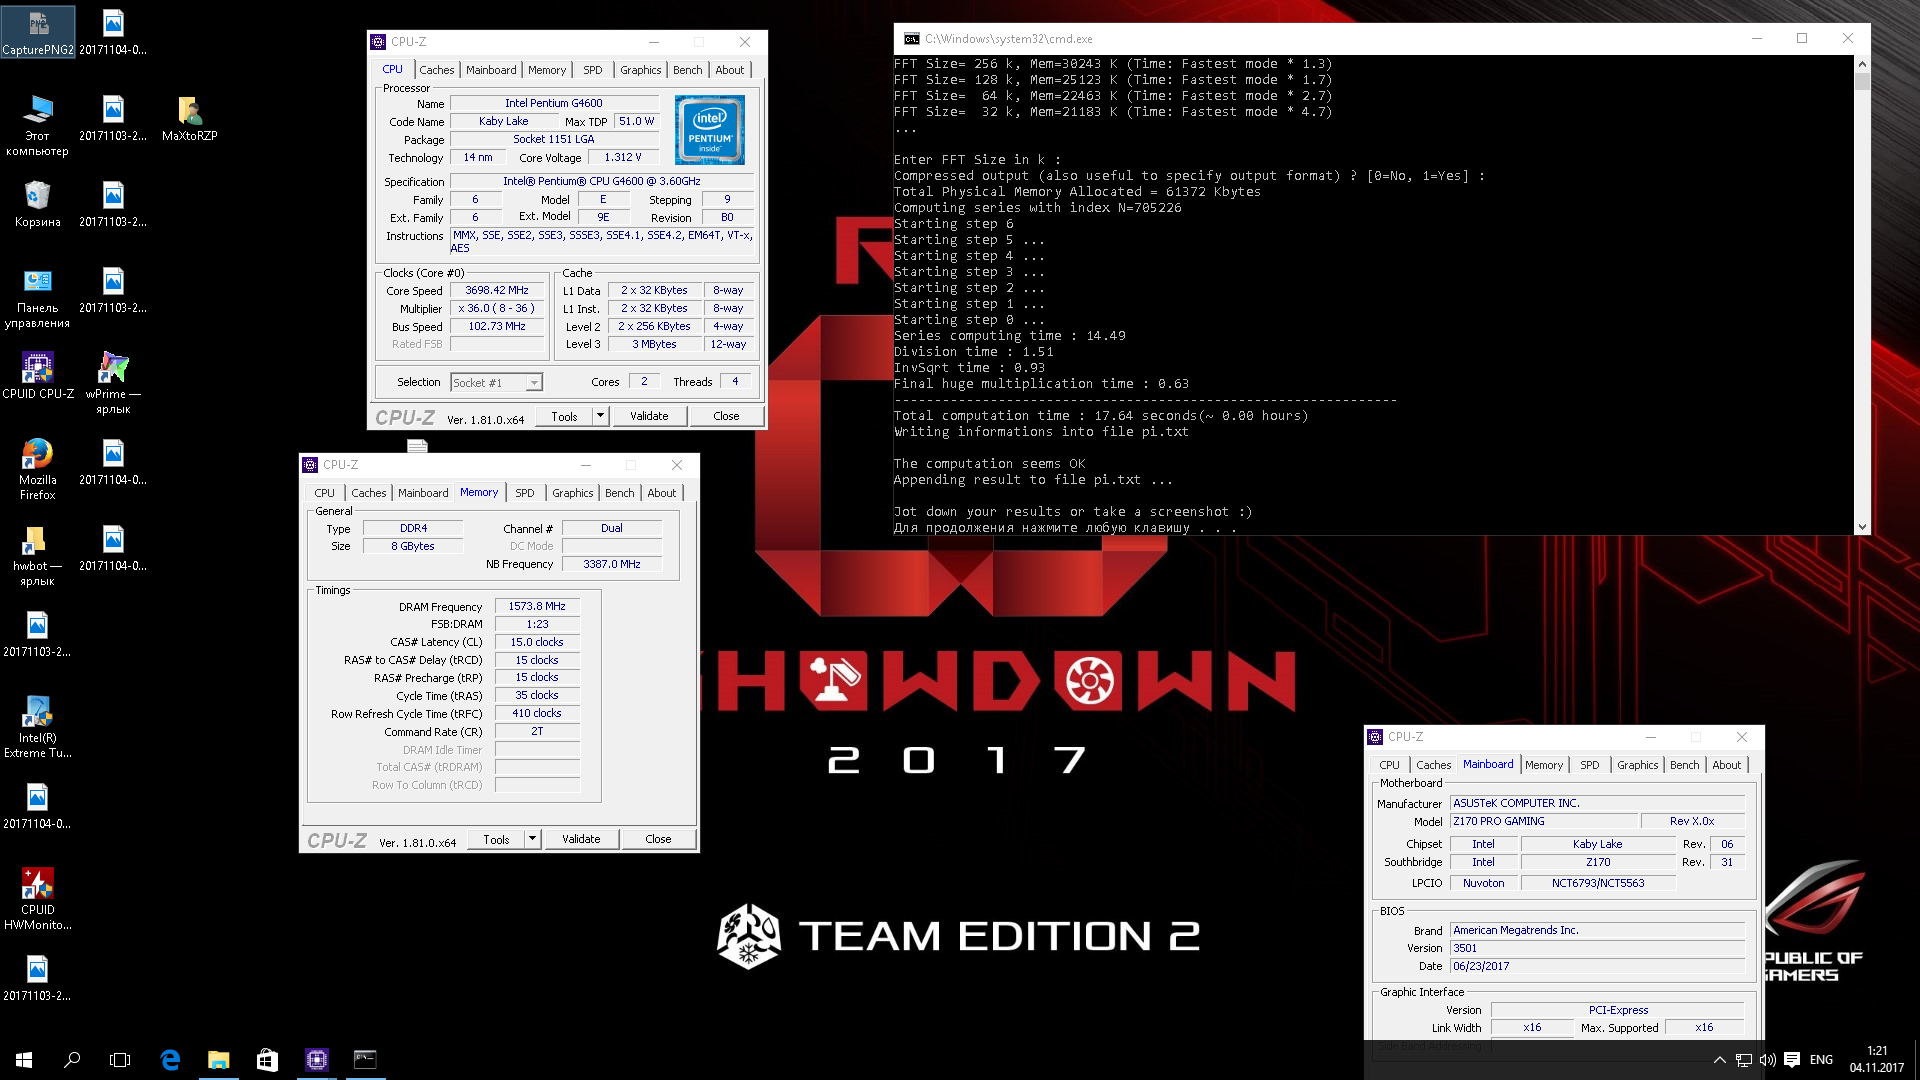Click Validate in Memory window
This screenshot has height=1080, width=1920.
(x=581, y=839)
